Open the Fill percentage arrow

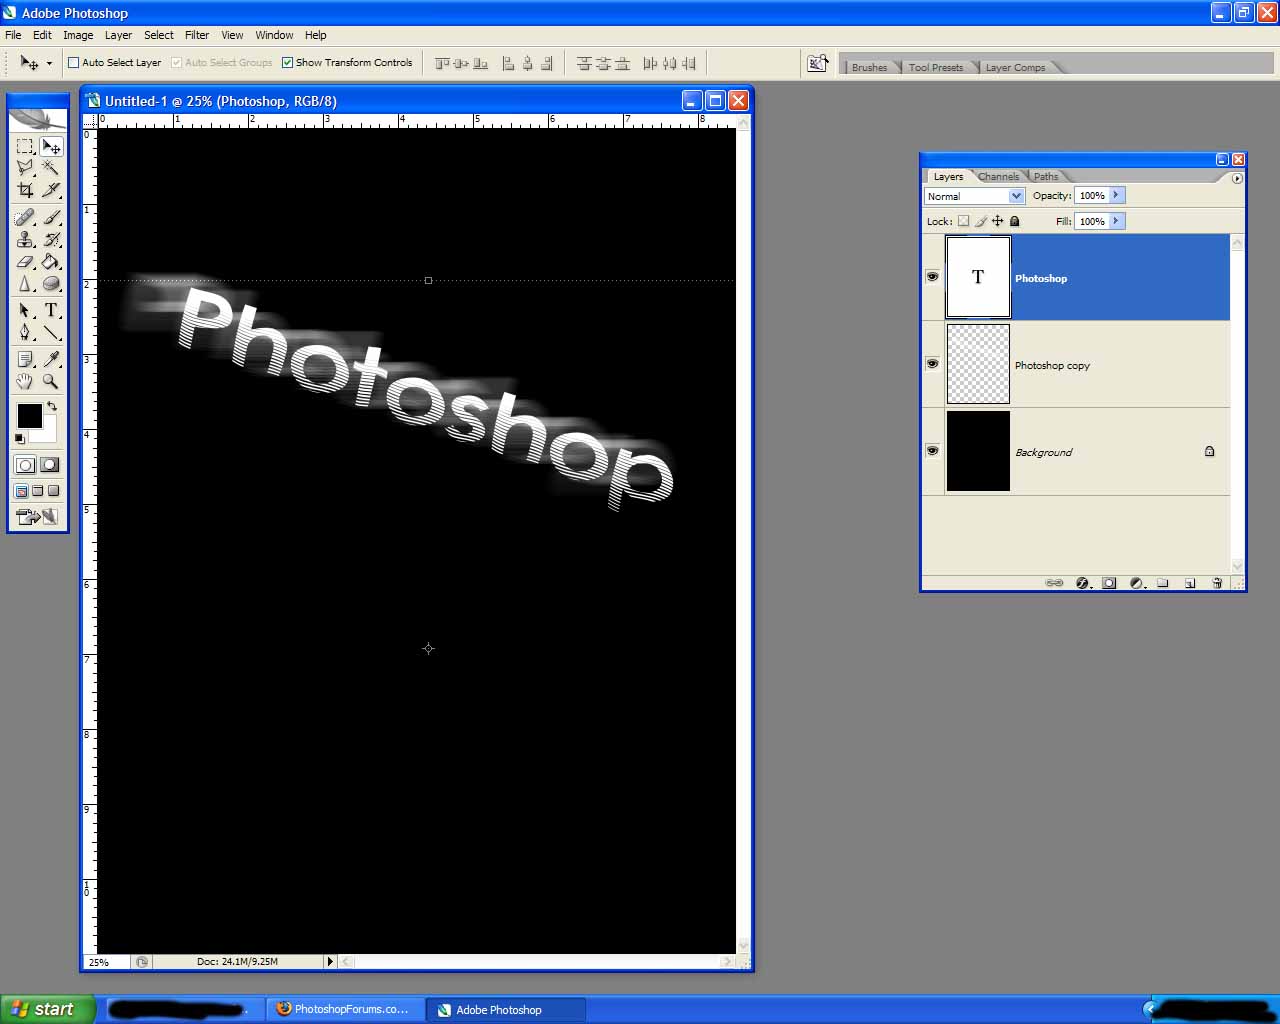pyautogui.click(x=1116, y=221)
